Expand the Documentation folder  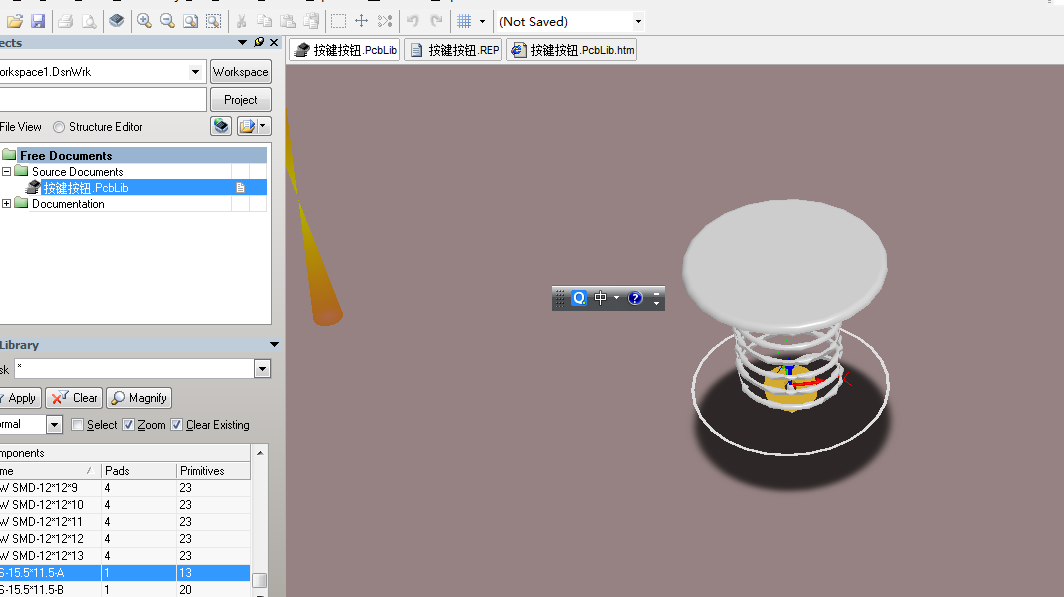click(7, 204)
